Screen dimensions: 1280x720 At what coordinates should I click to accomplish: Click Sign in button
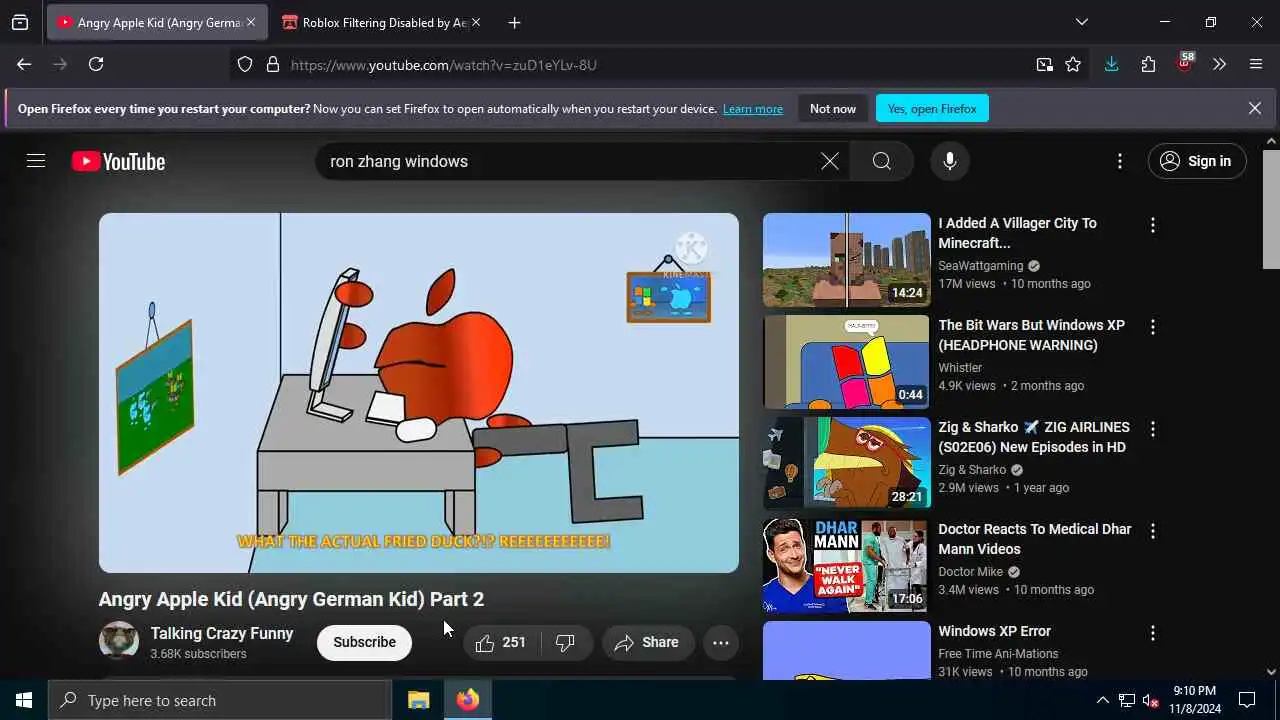1197,161
